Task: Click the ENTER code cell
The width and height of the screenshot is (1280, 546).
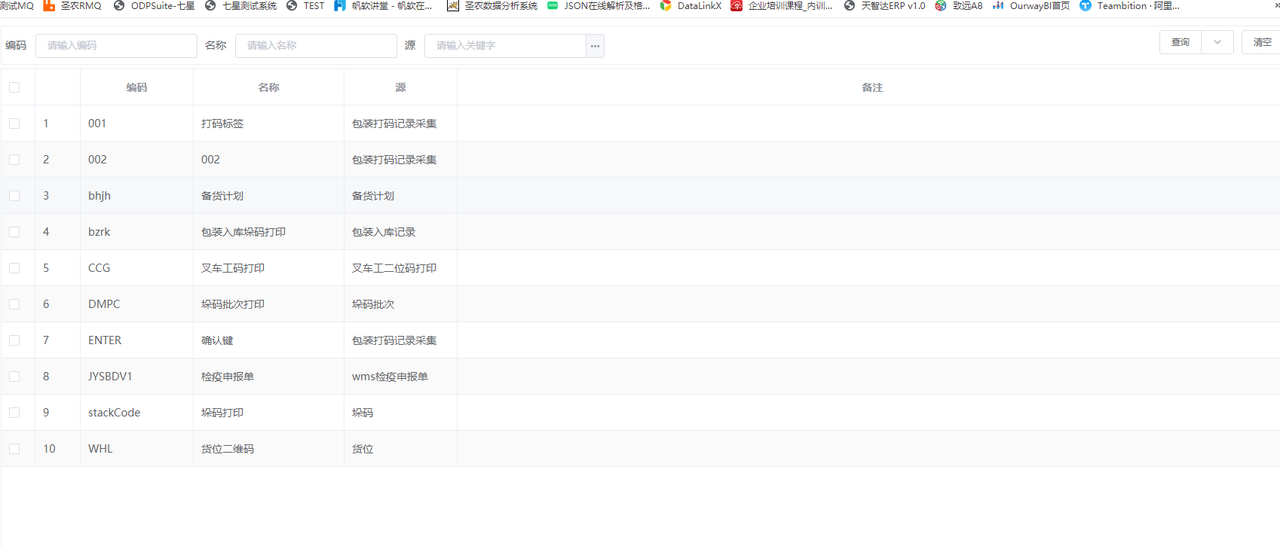Action: tap(137, 340)
